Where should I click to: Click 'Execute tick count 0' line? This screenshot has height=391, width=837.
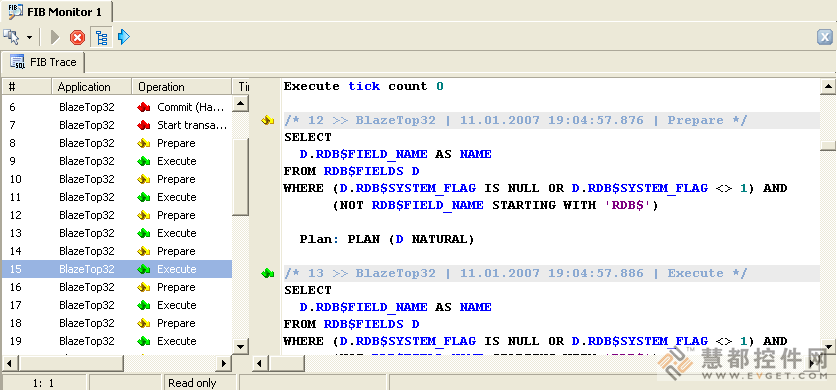point(363,87)
